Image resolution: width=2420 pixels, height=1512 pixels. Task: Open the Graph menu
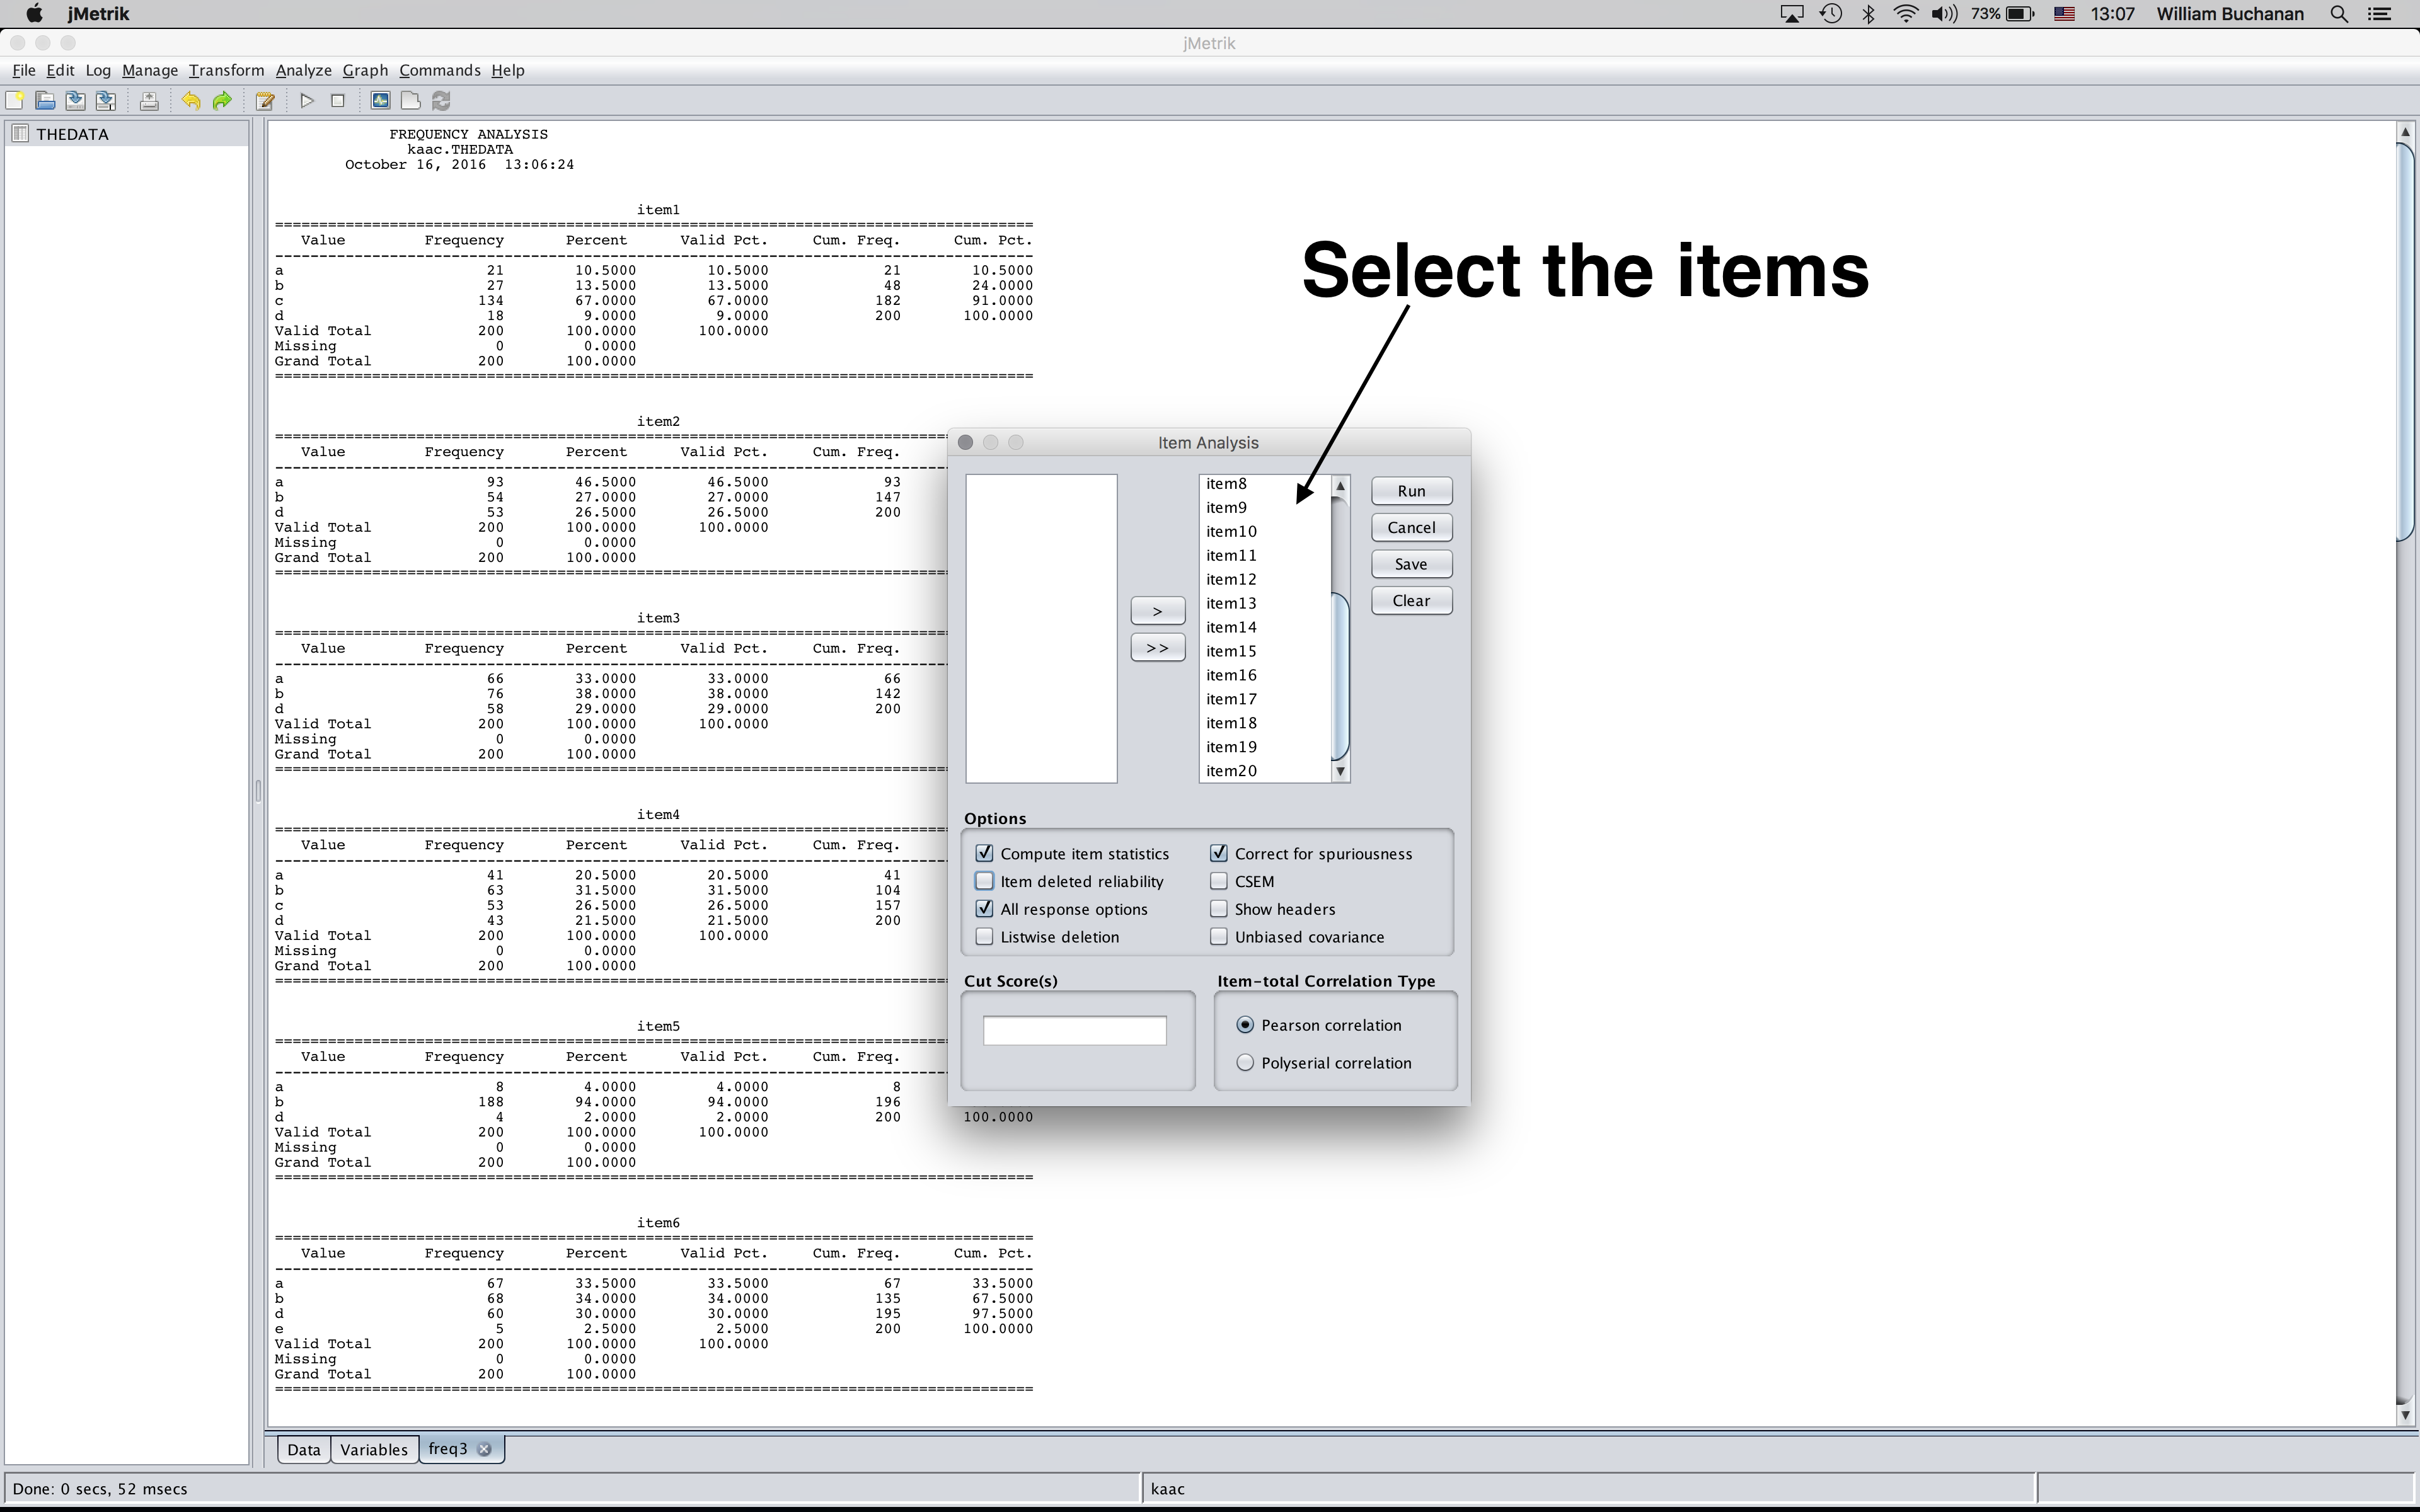(365, 70)
